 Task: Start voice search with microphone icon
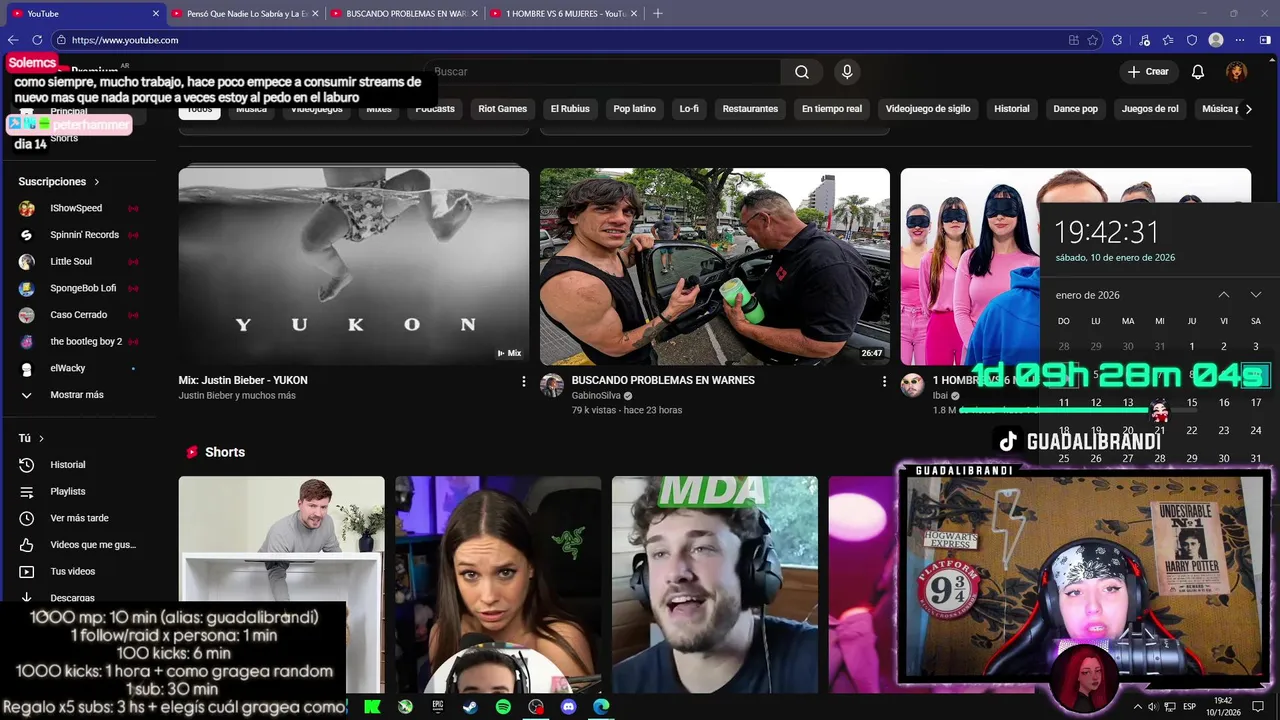(847, 72)
